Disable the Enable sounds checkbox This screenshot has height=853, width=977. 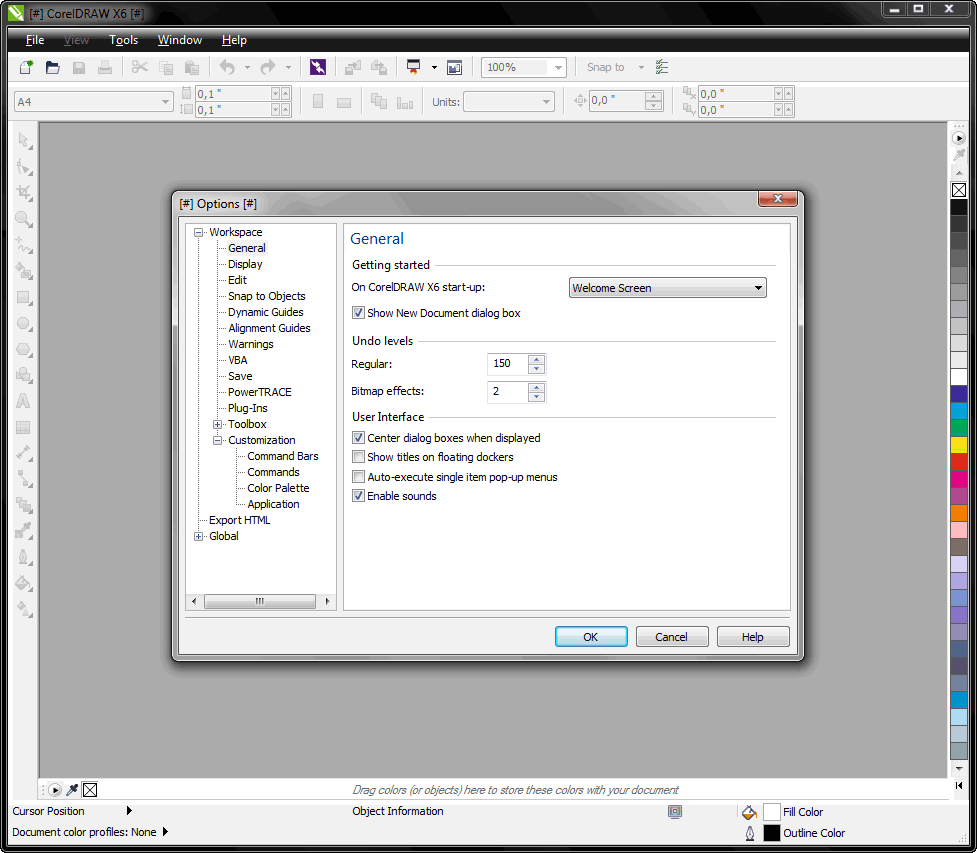coord(359,496)
